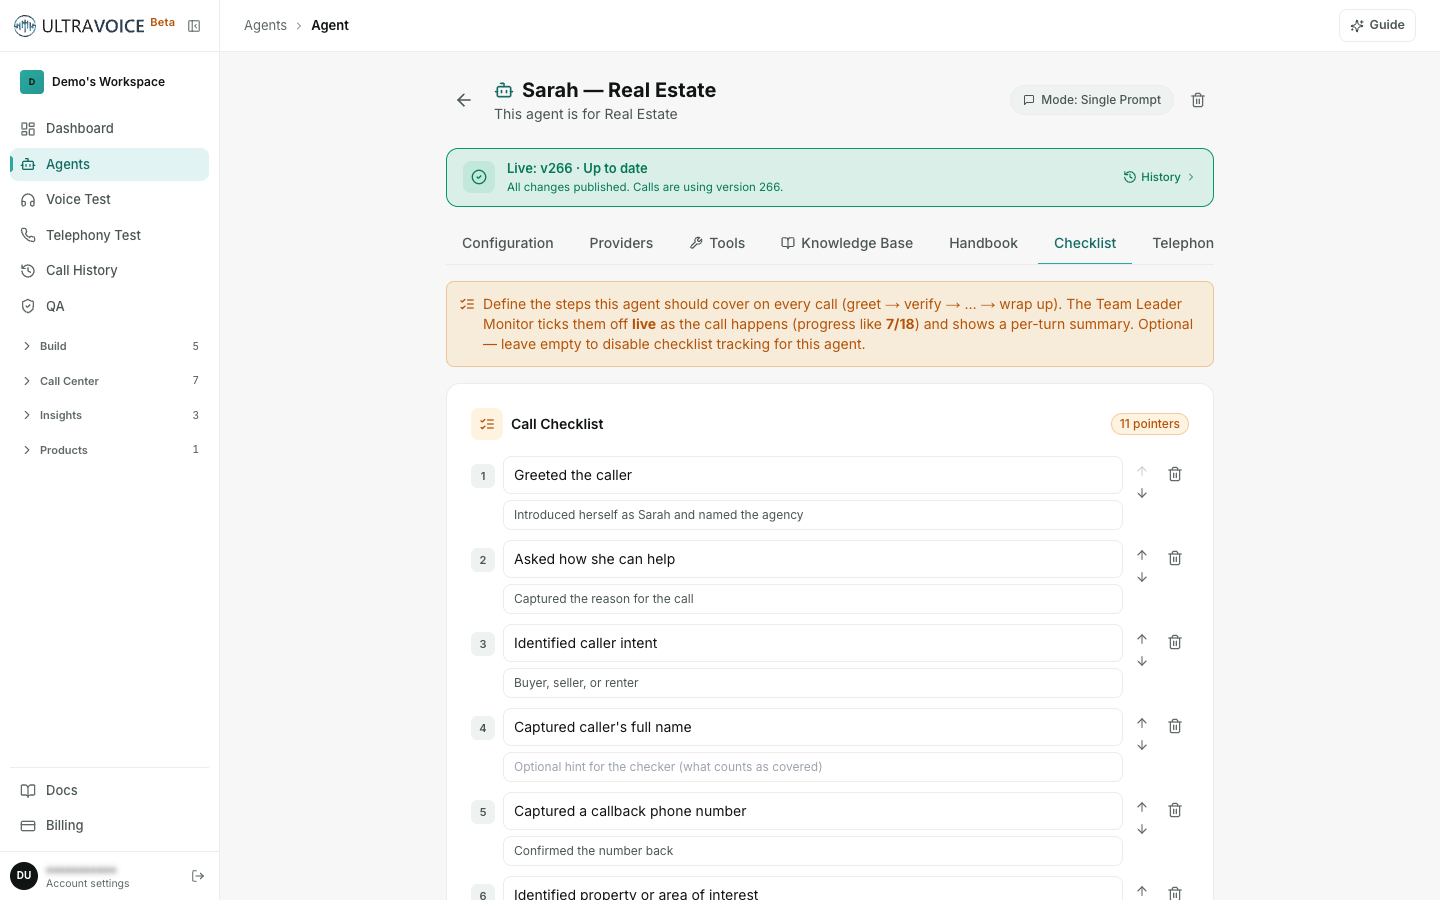This screenshot has width=1440, height=900.
Task: Click the DU avatar
Action: (24, 876)
